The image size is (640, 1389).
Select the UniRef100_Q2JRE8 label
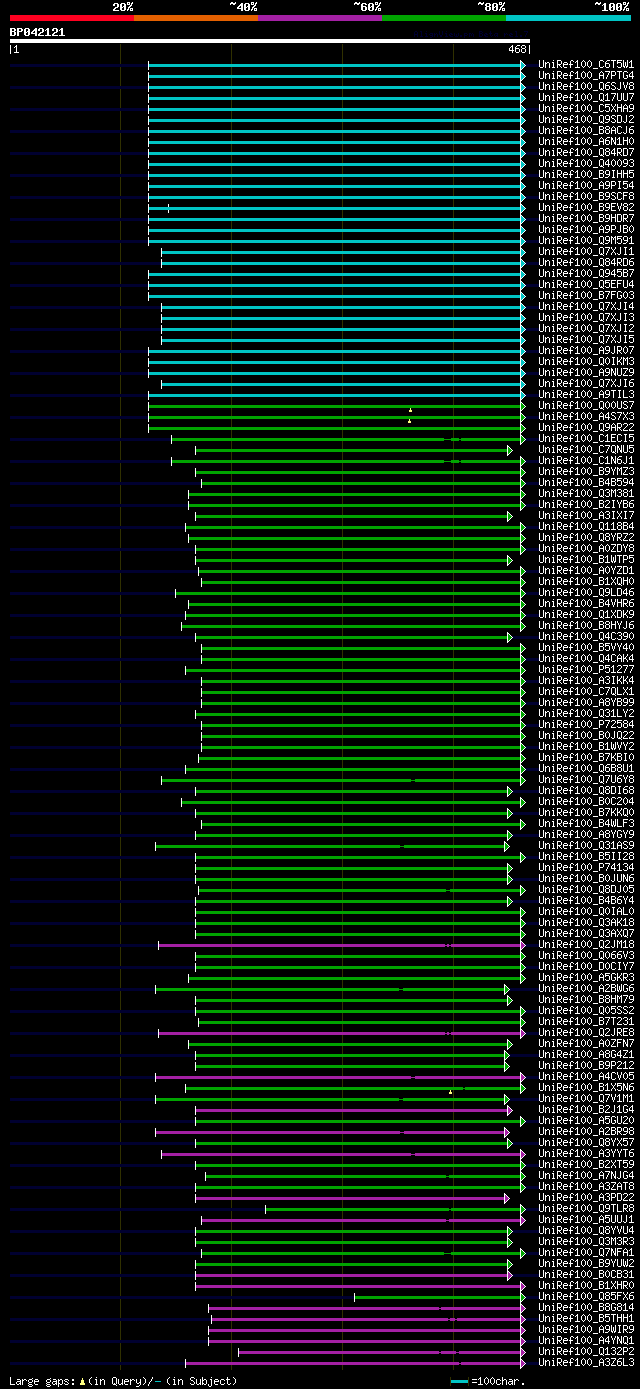[x=586, y=1032]
